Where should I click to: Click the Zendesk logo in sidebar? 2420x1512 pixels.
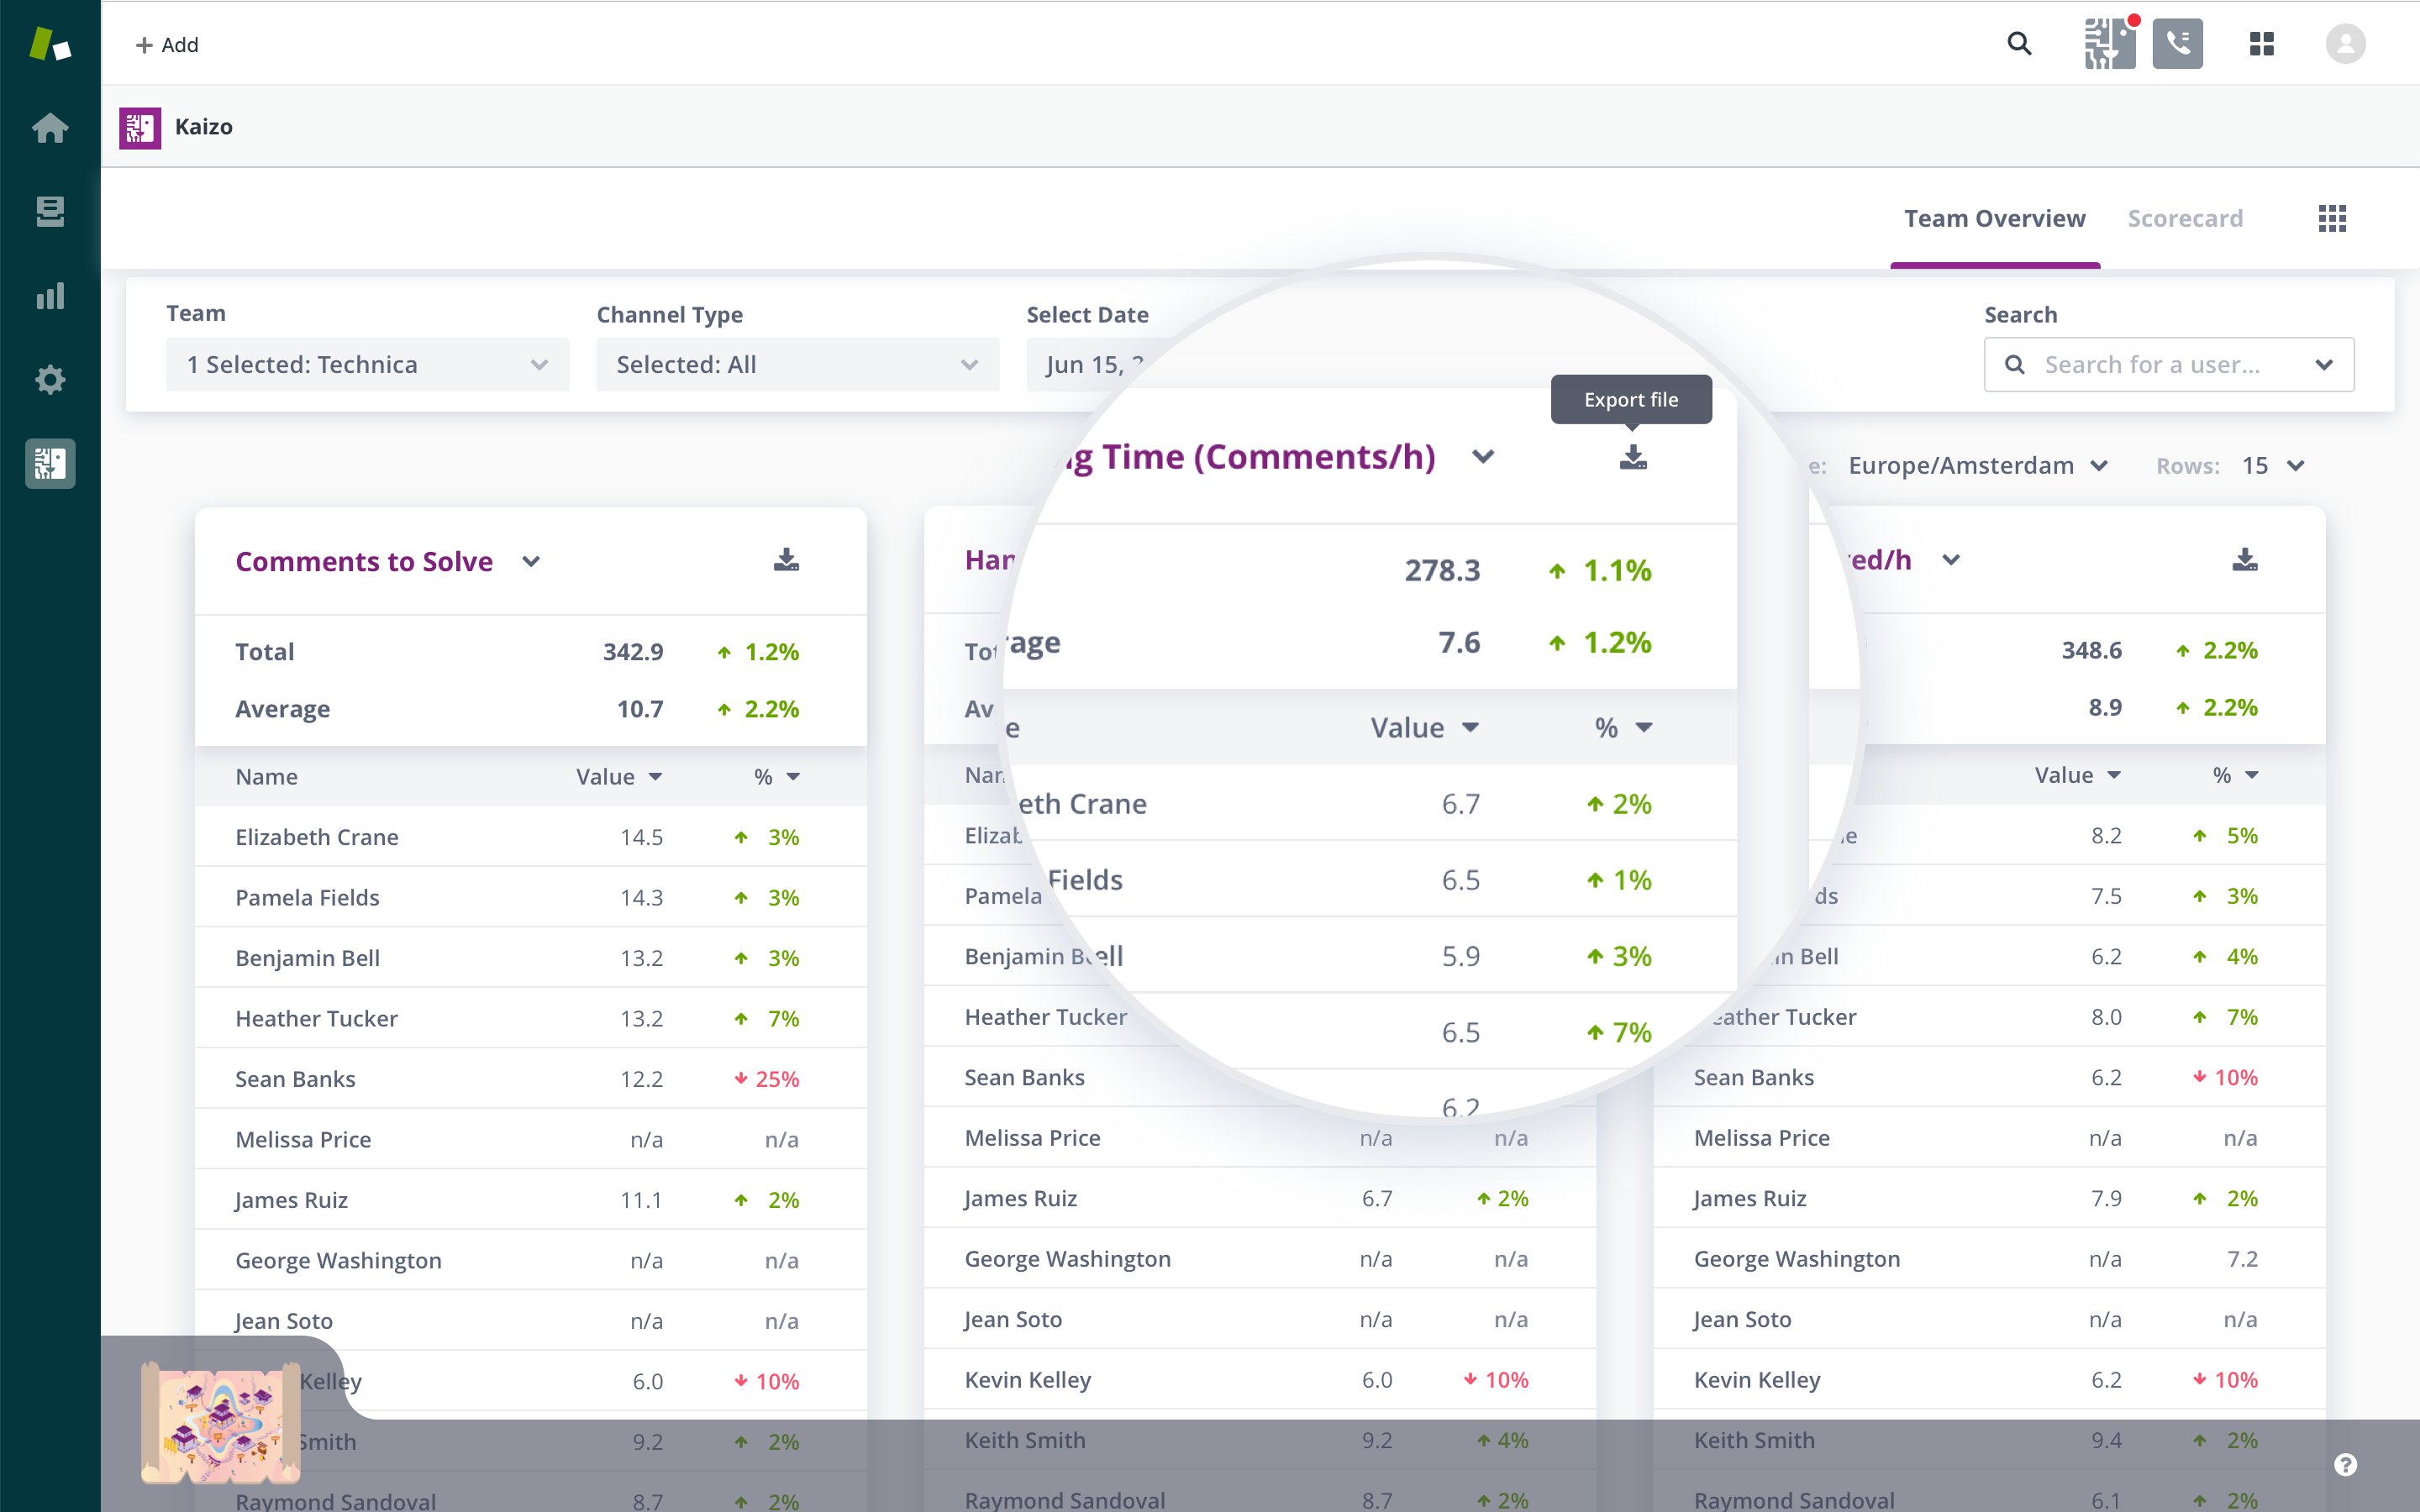50,44
